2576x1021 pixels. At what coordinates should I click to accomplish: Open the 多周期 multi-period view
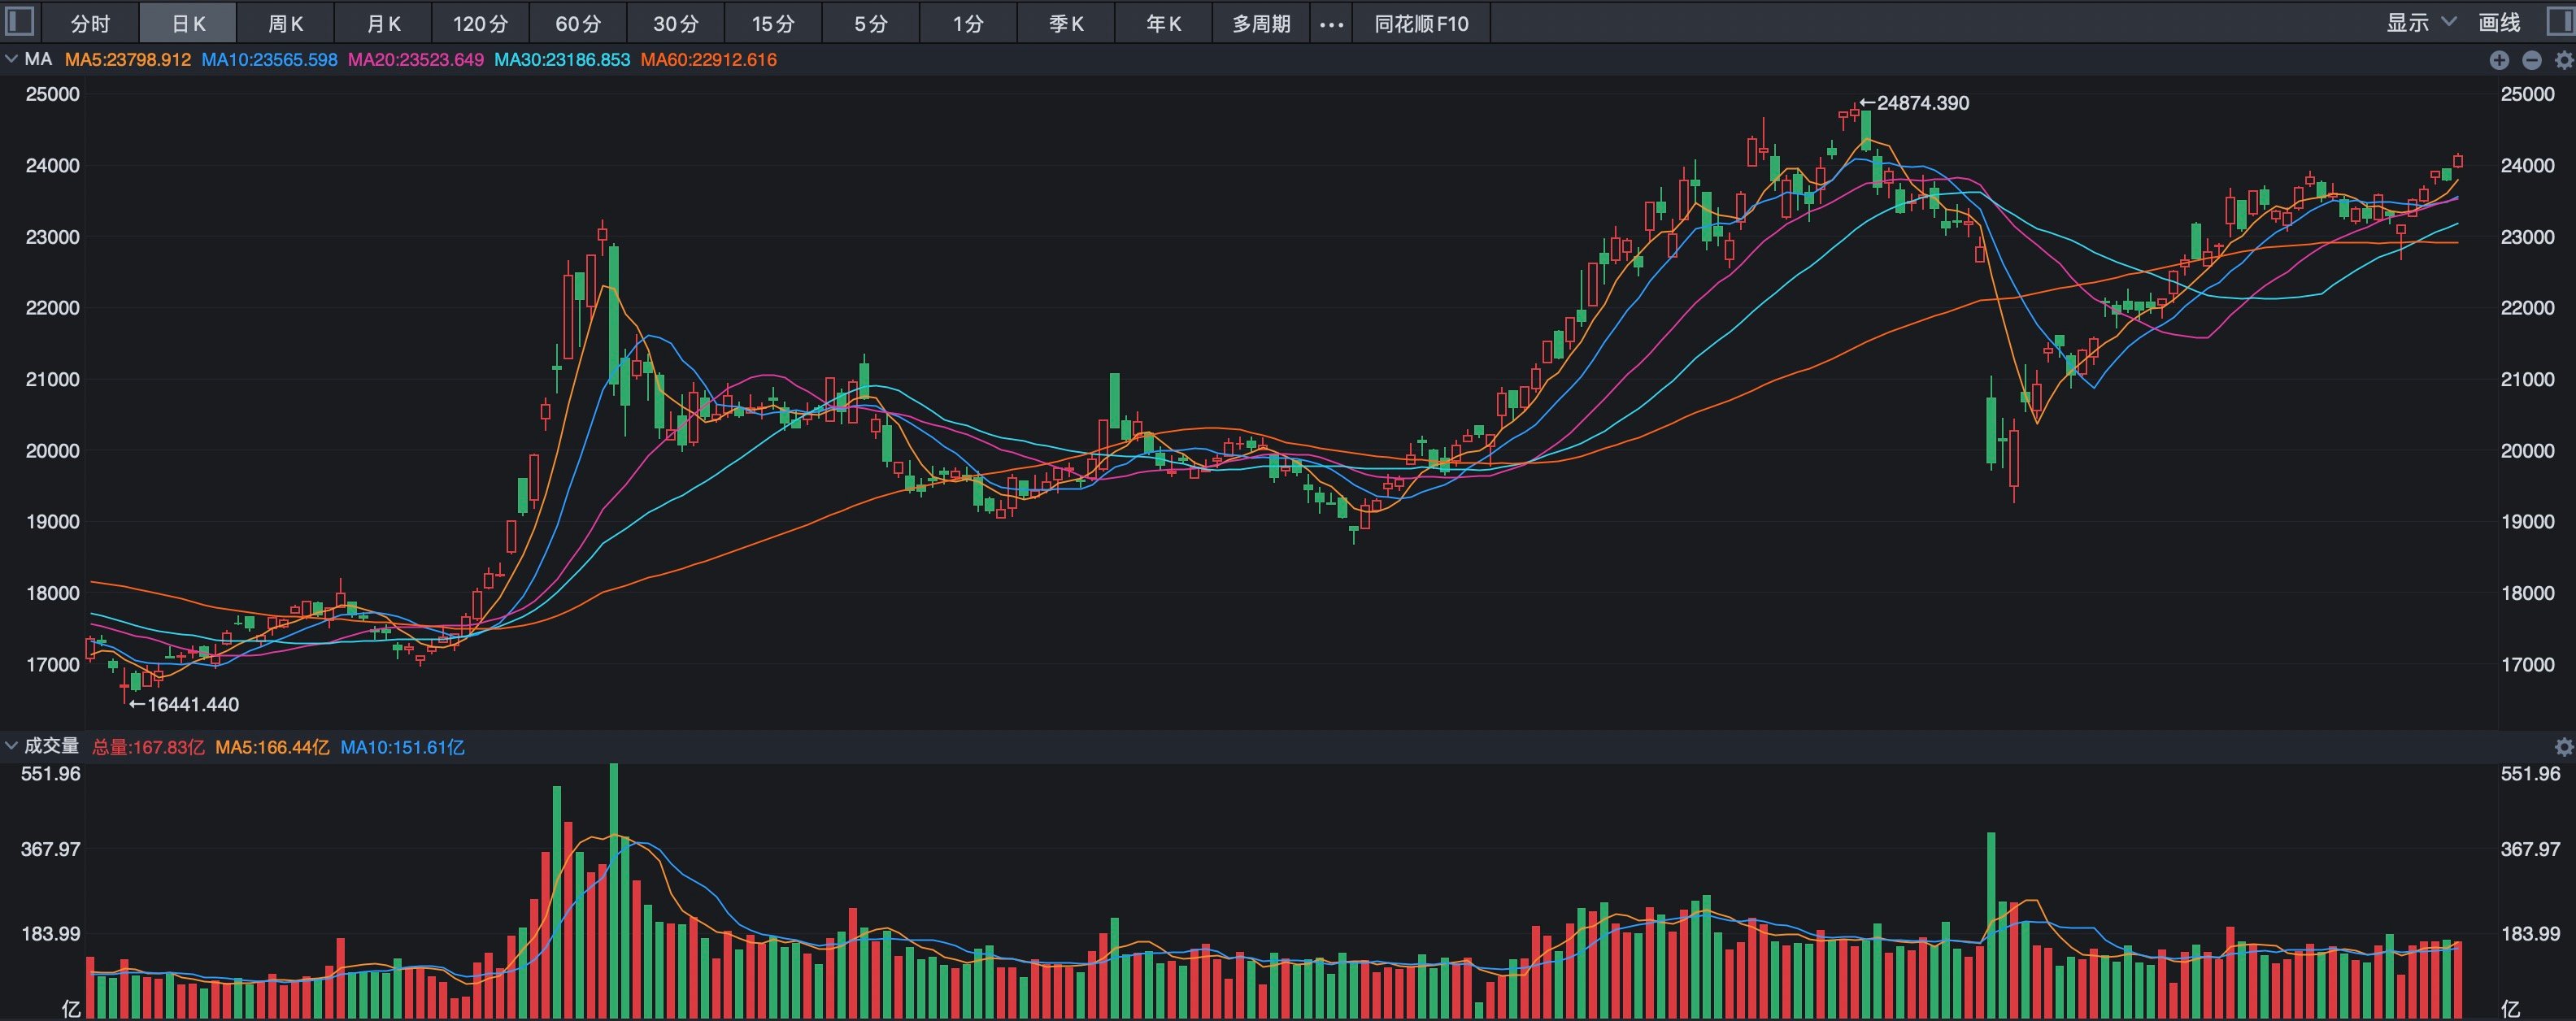(x=1261, y=24)
